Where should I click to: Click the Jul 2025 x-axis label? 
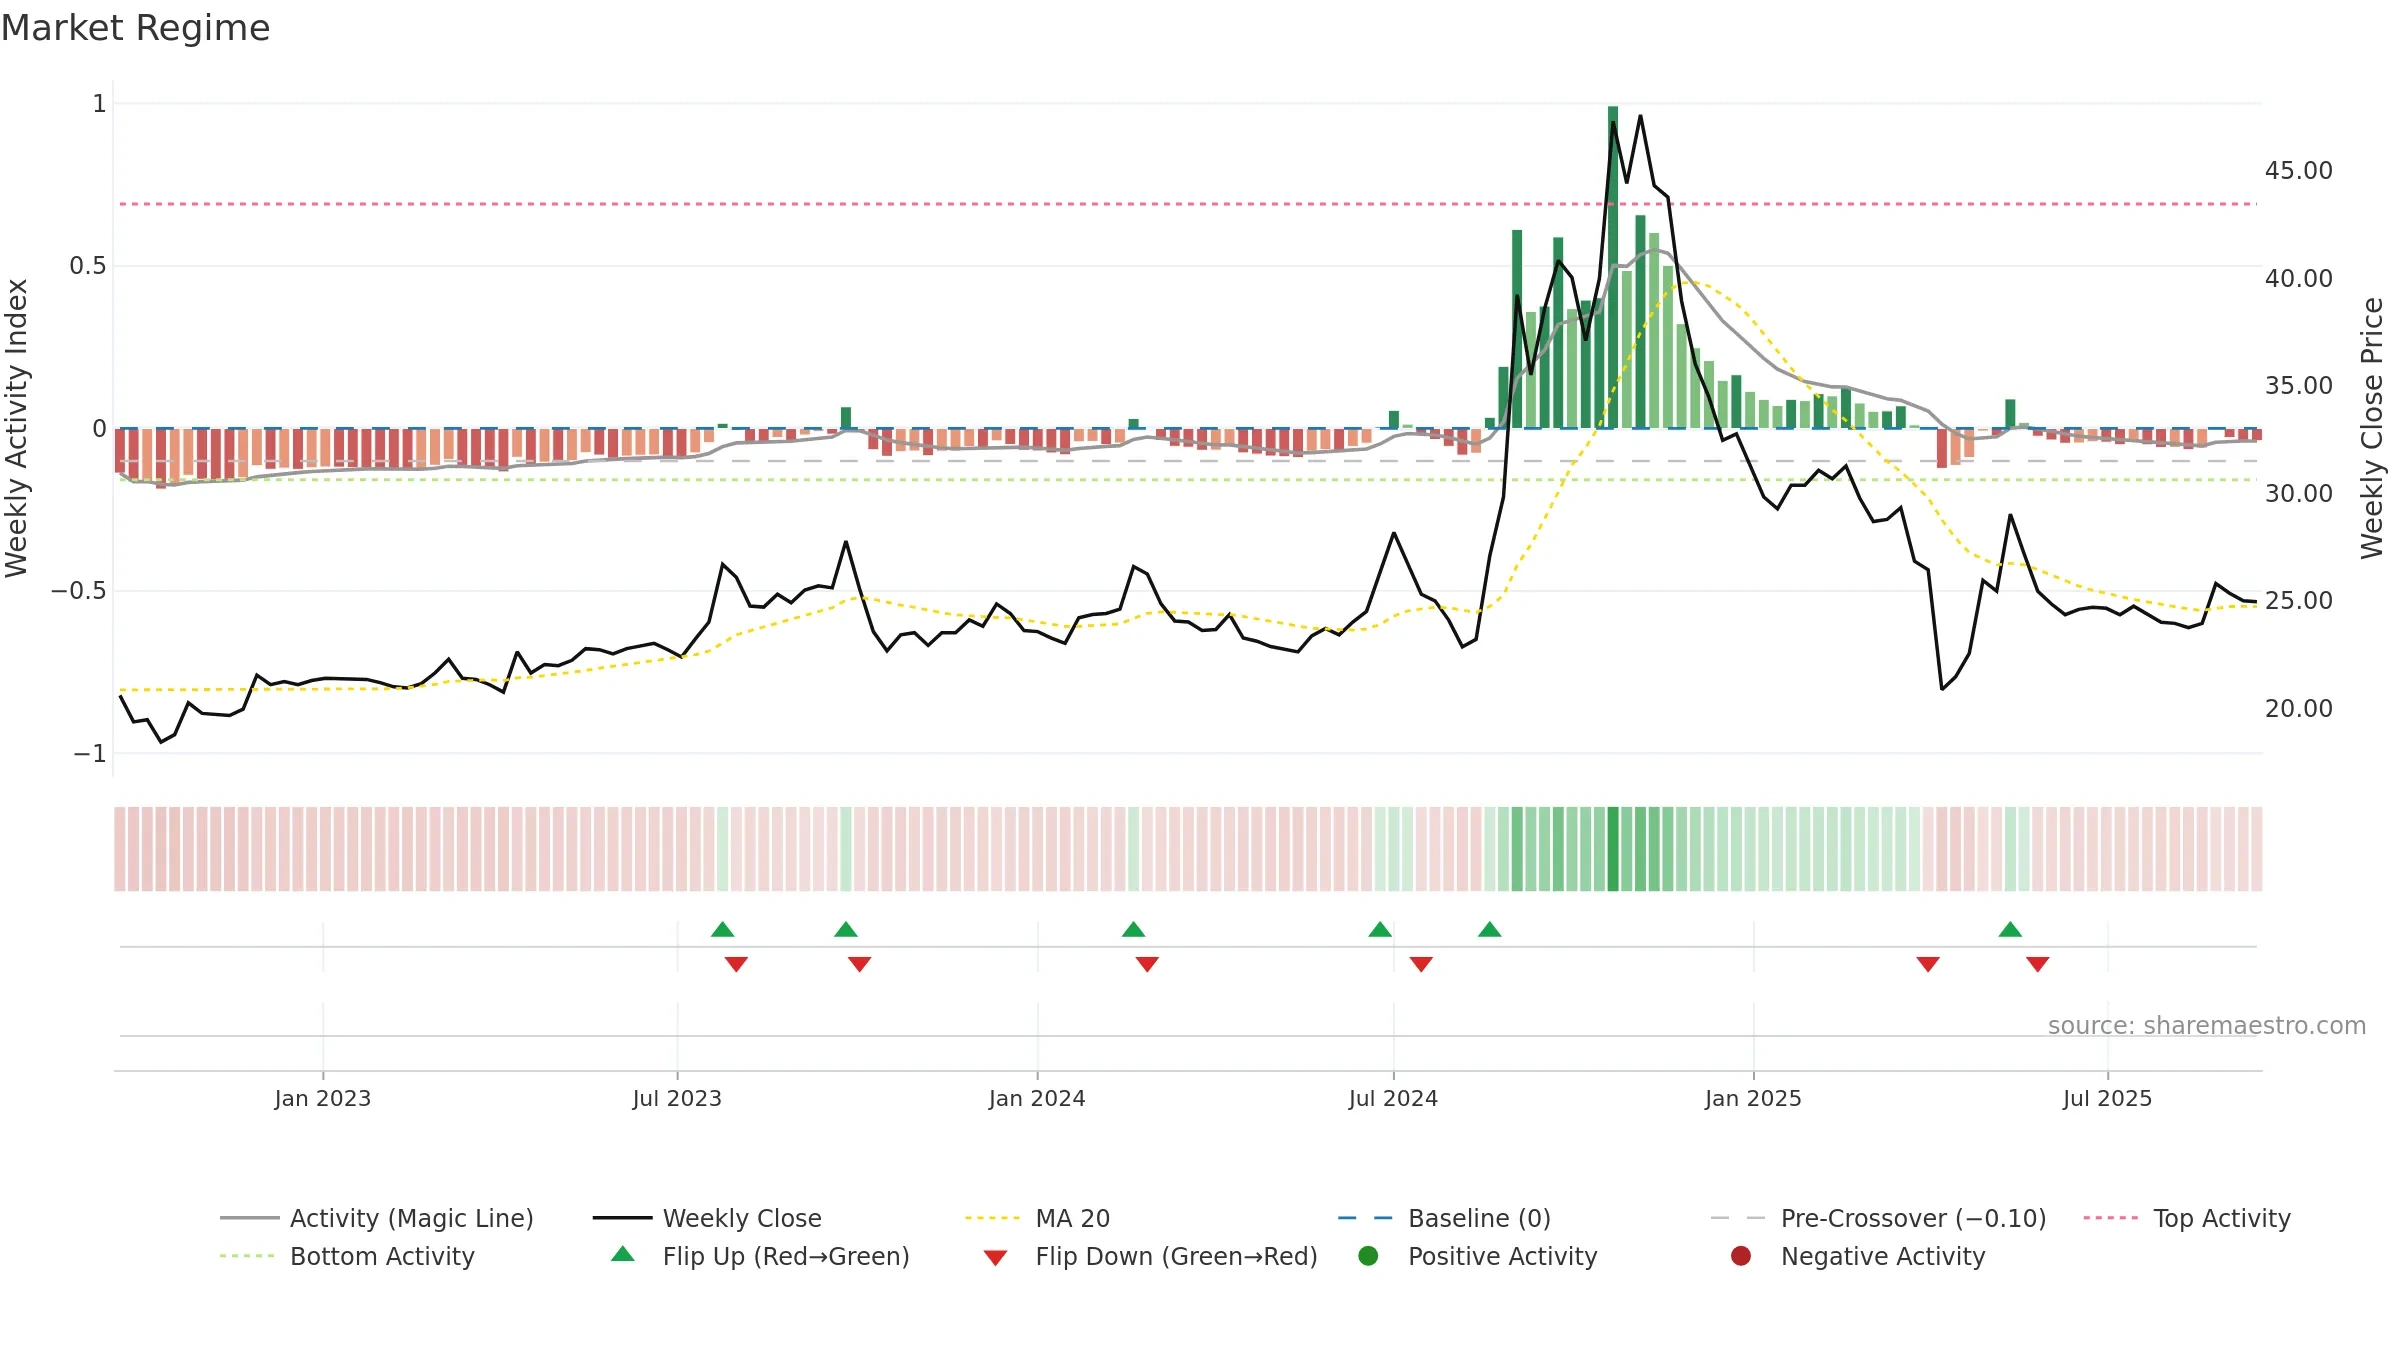(x=2107, y=1099)
